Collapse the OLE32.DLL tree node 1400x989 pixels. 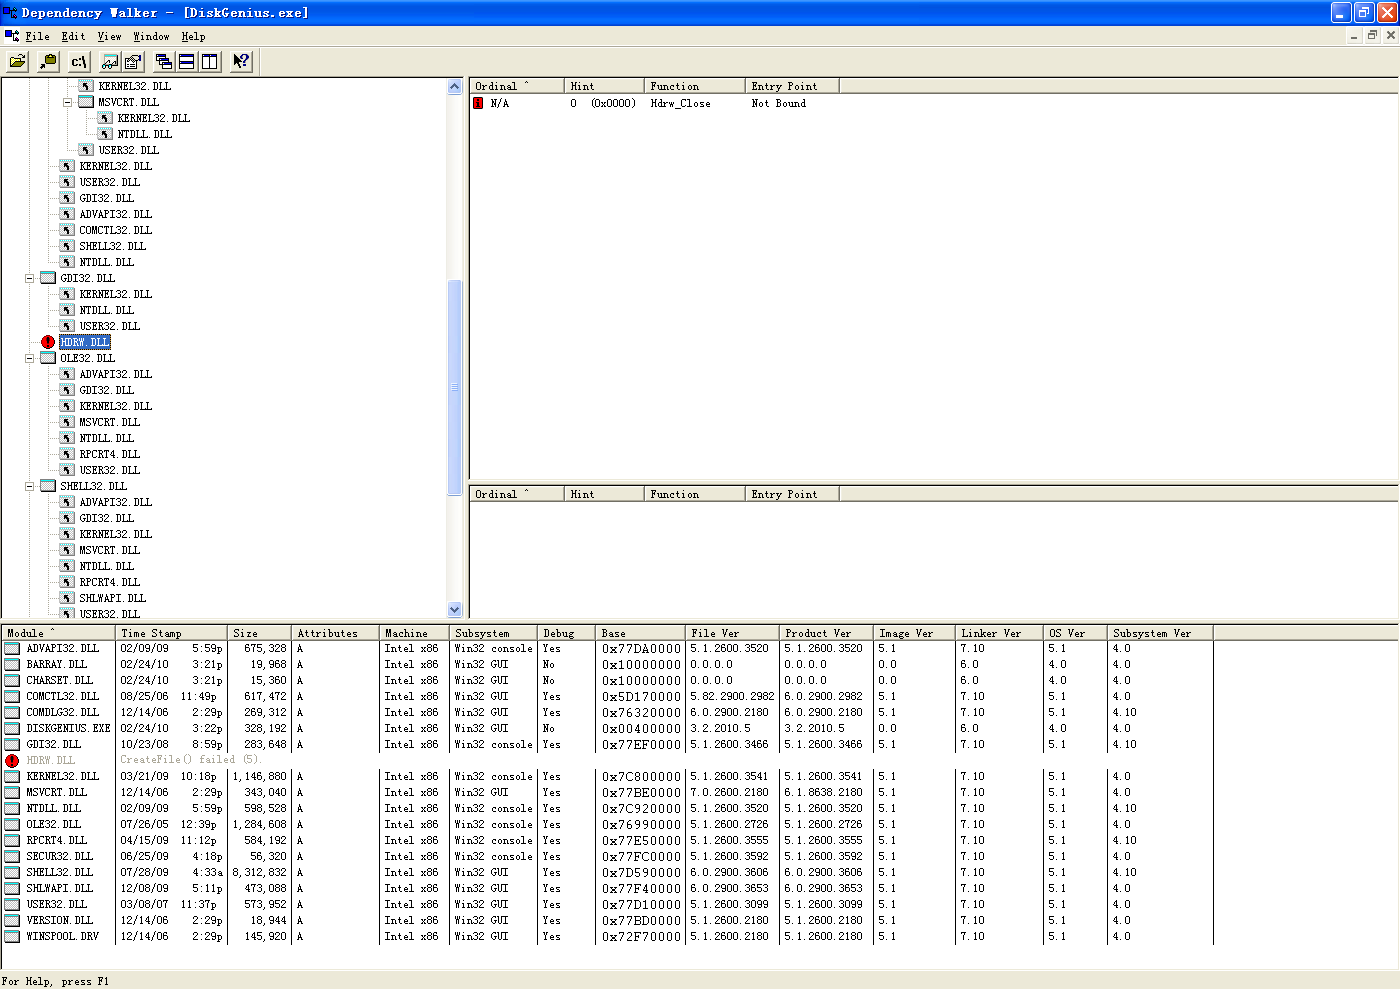pyautogui.click(x=30, y=358)
